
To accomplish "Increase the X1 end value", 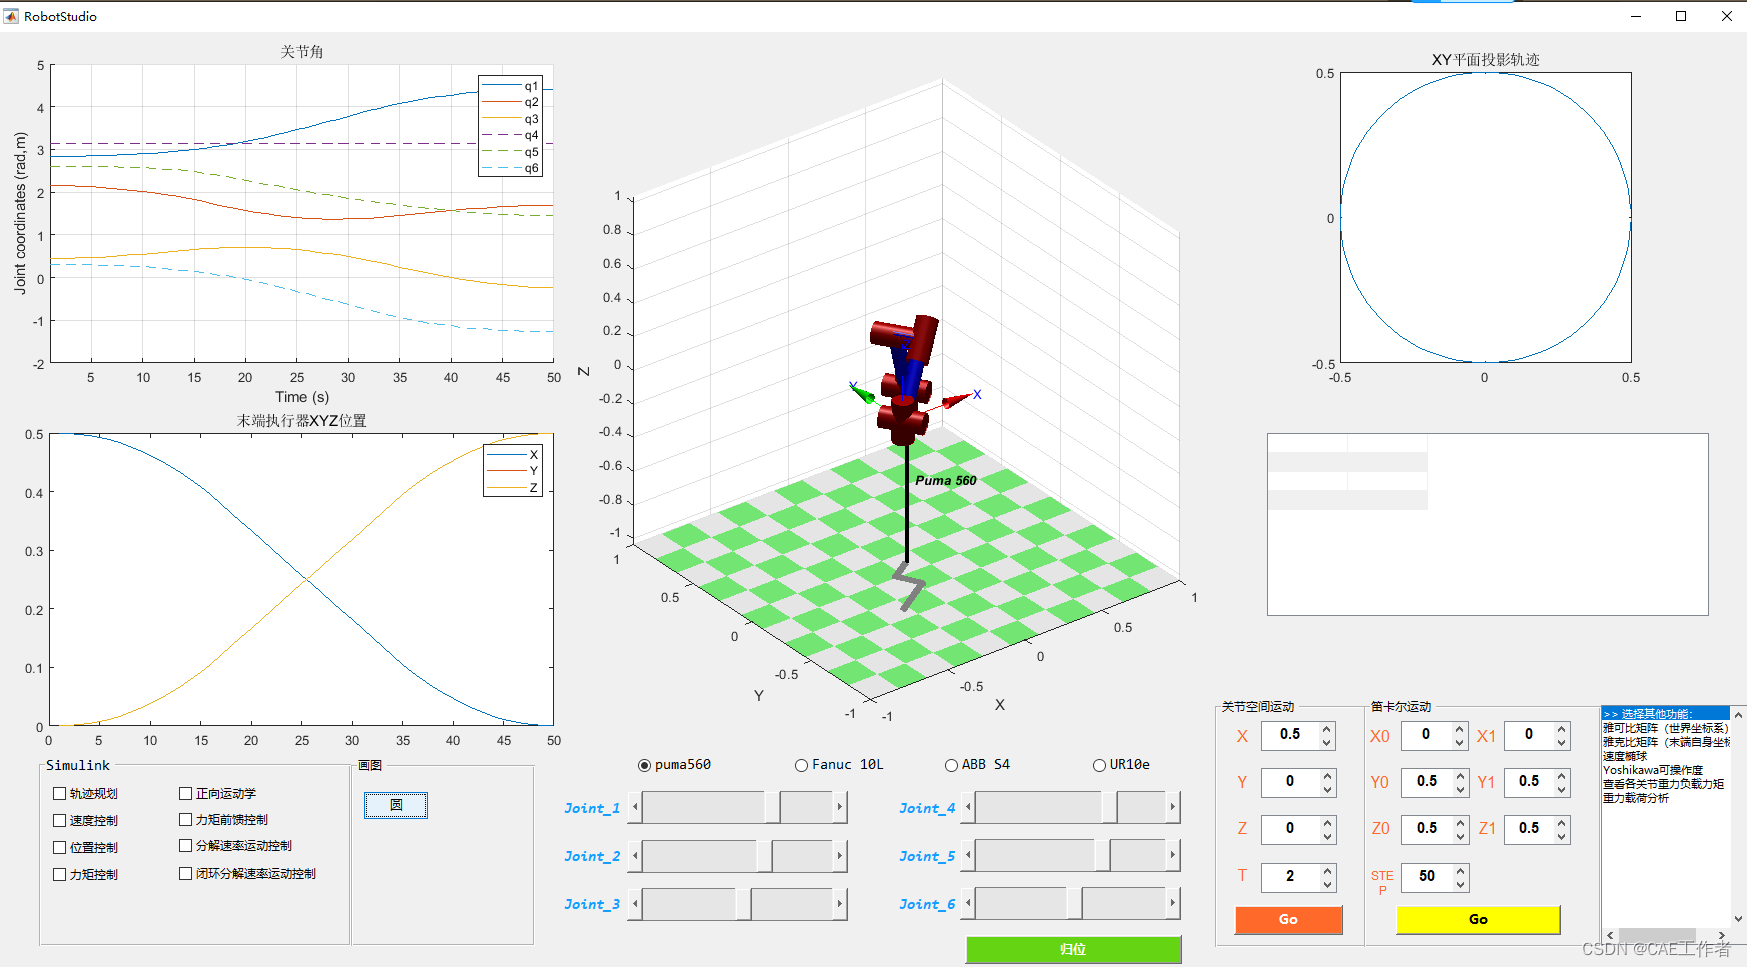I will 1562,728.
